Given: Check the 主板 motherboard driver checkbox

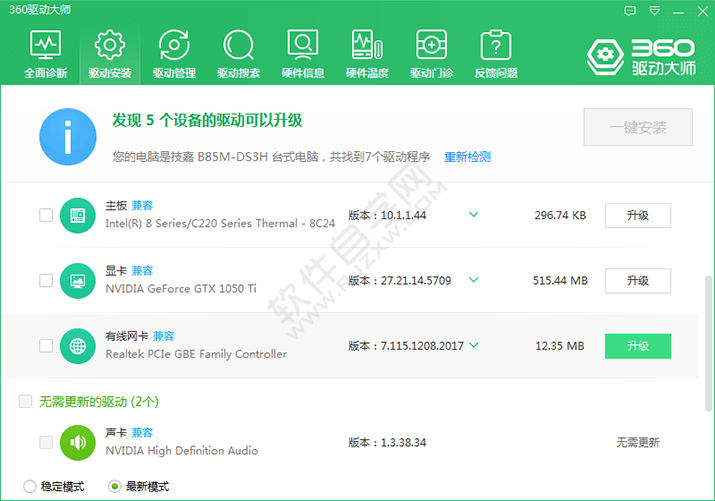Looking at the screenshot, I should point(46,215).
